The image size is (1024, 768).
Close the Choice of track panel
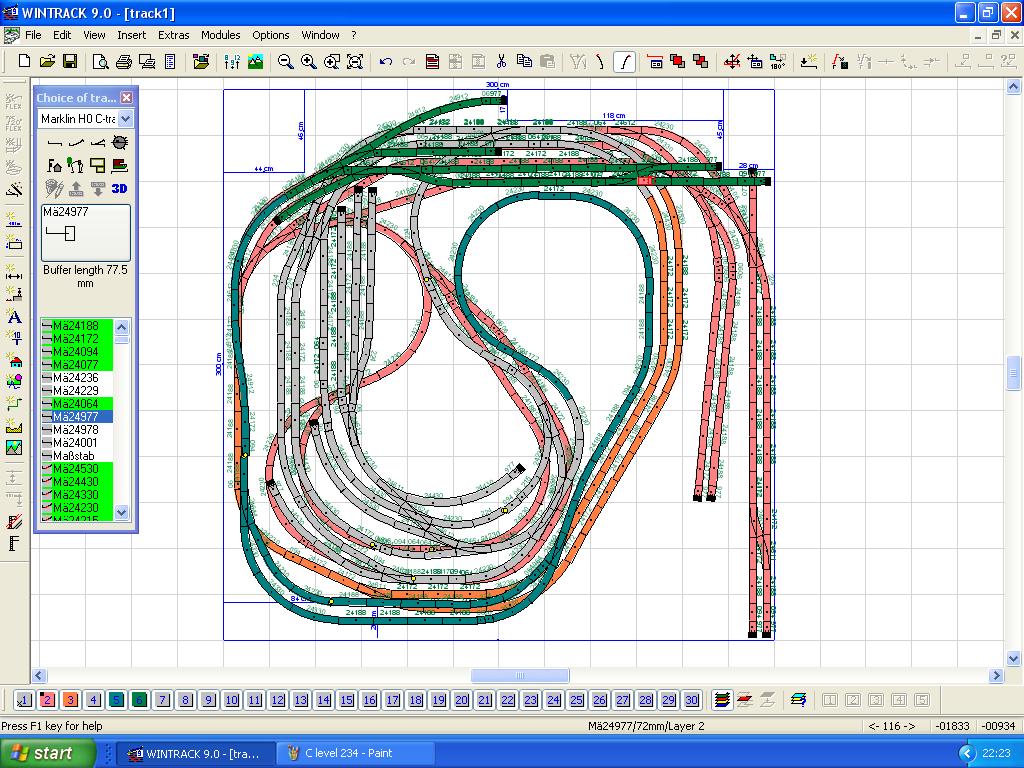coord(127,97)
